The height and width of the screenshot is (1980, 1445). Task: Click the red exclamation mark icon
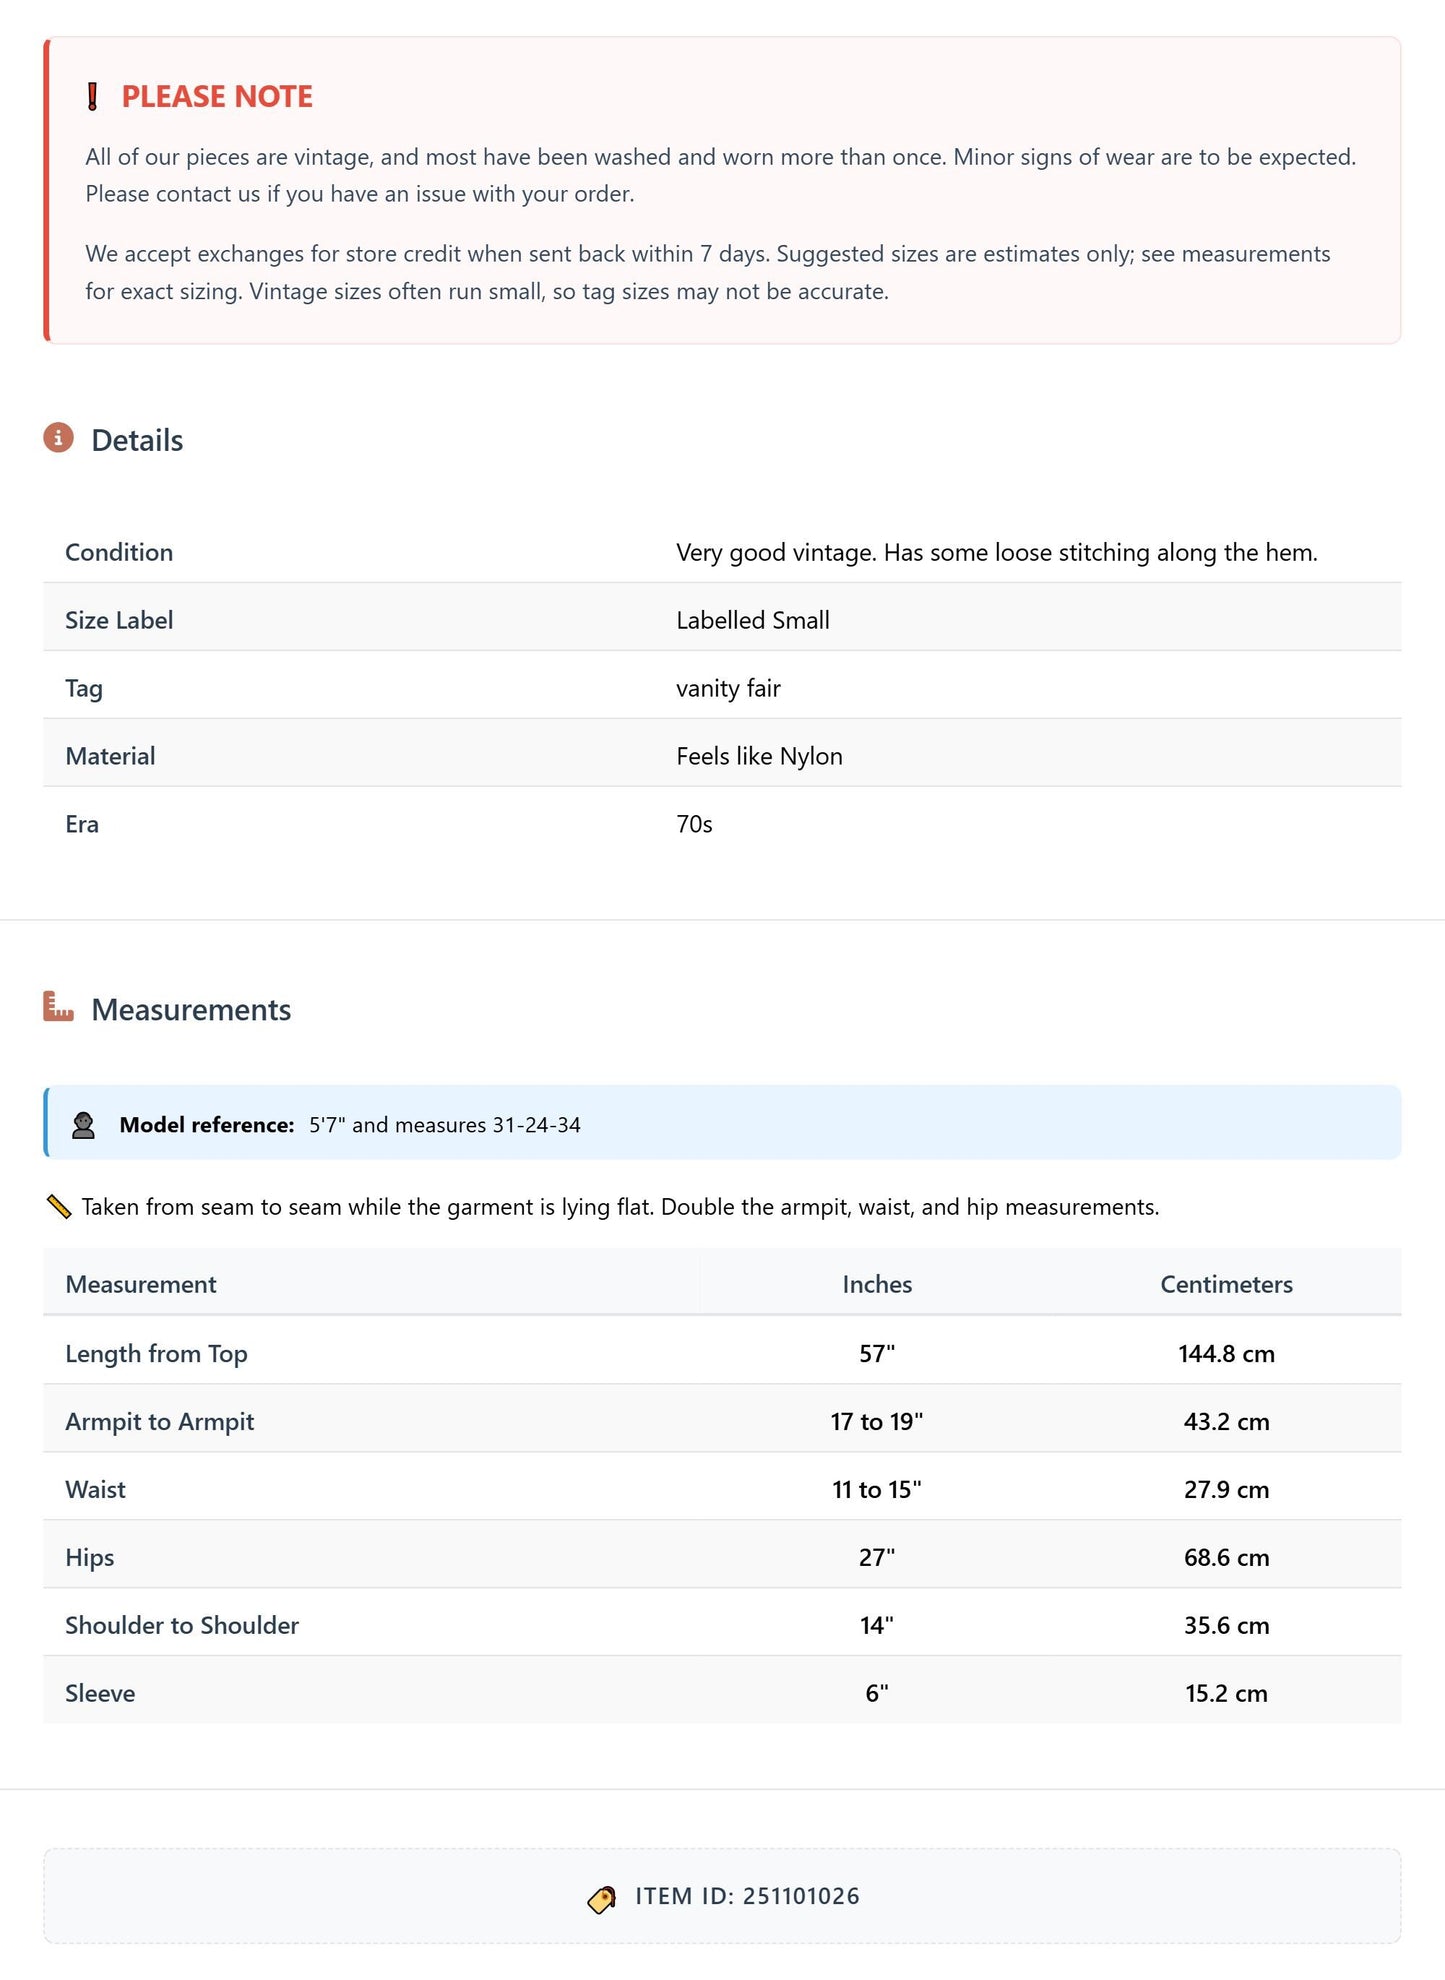pyautogui.click(x=92, y=97)
